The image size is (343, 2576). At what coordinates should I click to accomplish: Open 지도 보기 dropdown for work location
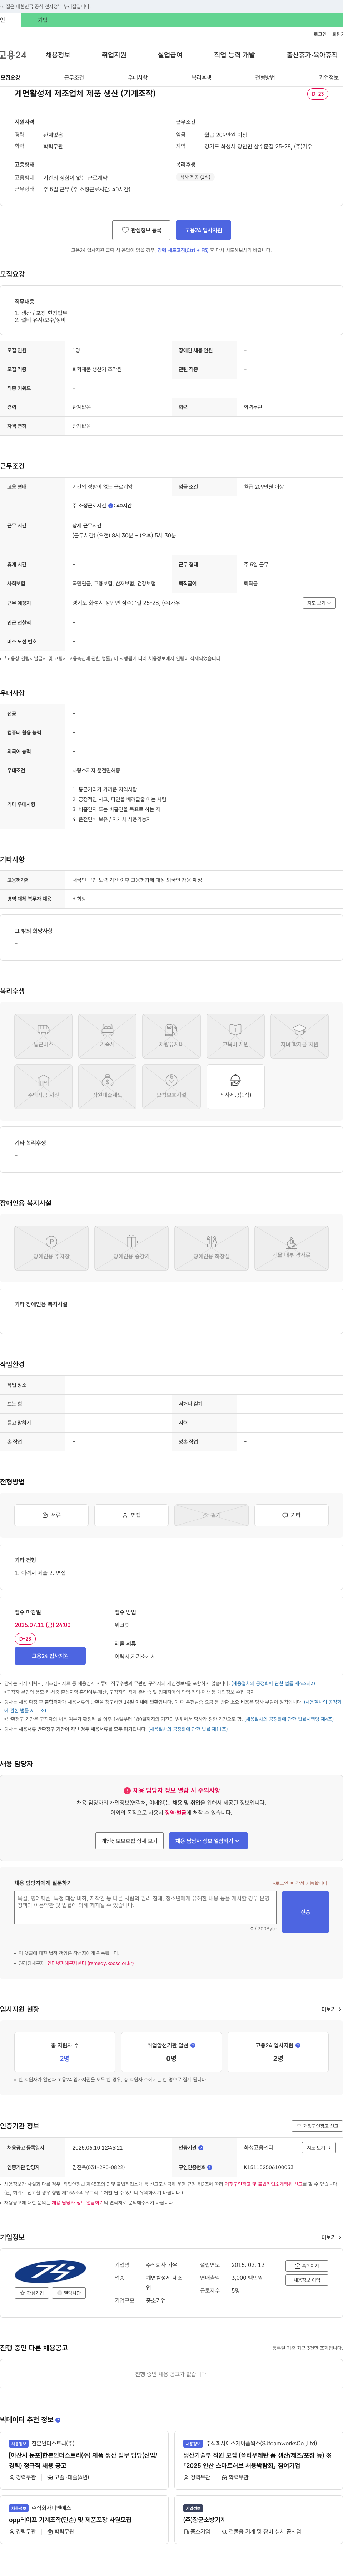pos(319,603)
